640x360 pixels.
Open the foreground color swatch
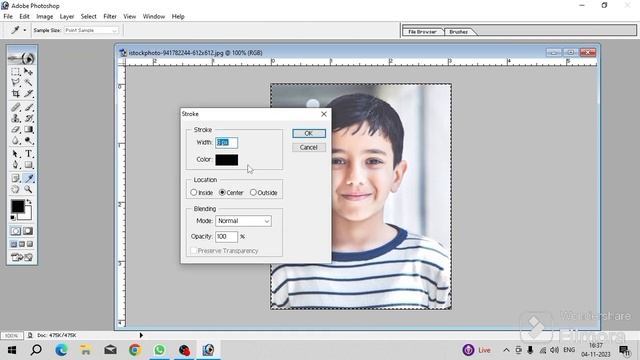(x=17, y=207)
